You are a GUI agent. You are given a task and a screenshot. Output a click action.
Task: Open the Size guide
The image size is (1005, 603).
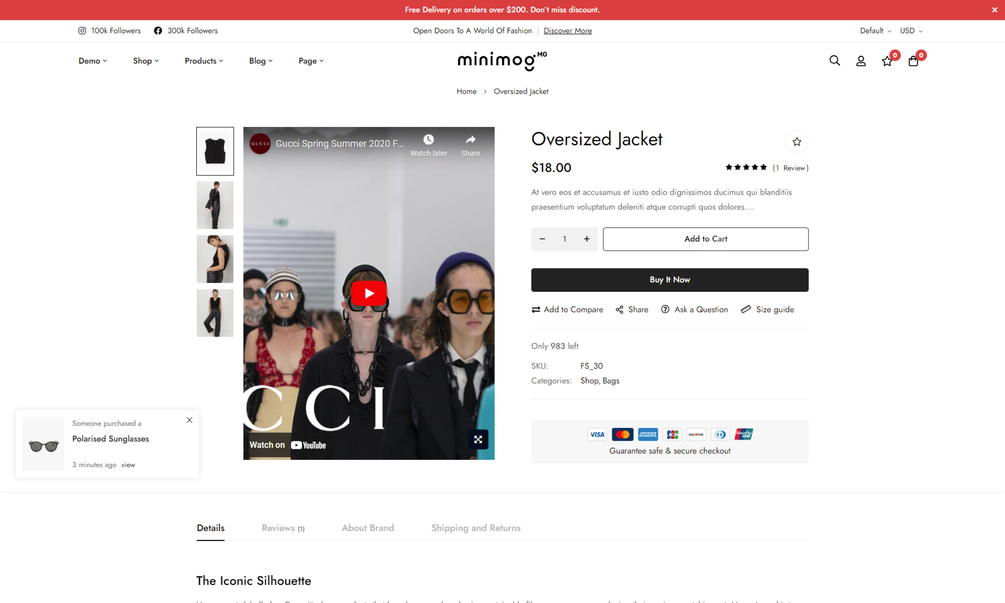[767, 310]
